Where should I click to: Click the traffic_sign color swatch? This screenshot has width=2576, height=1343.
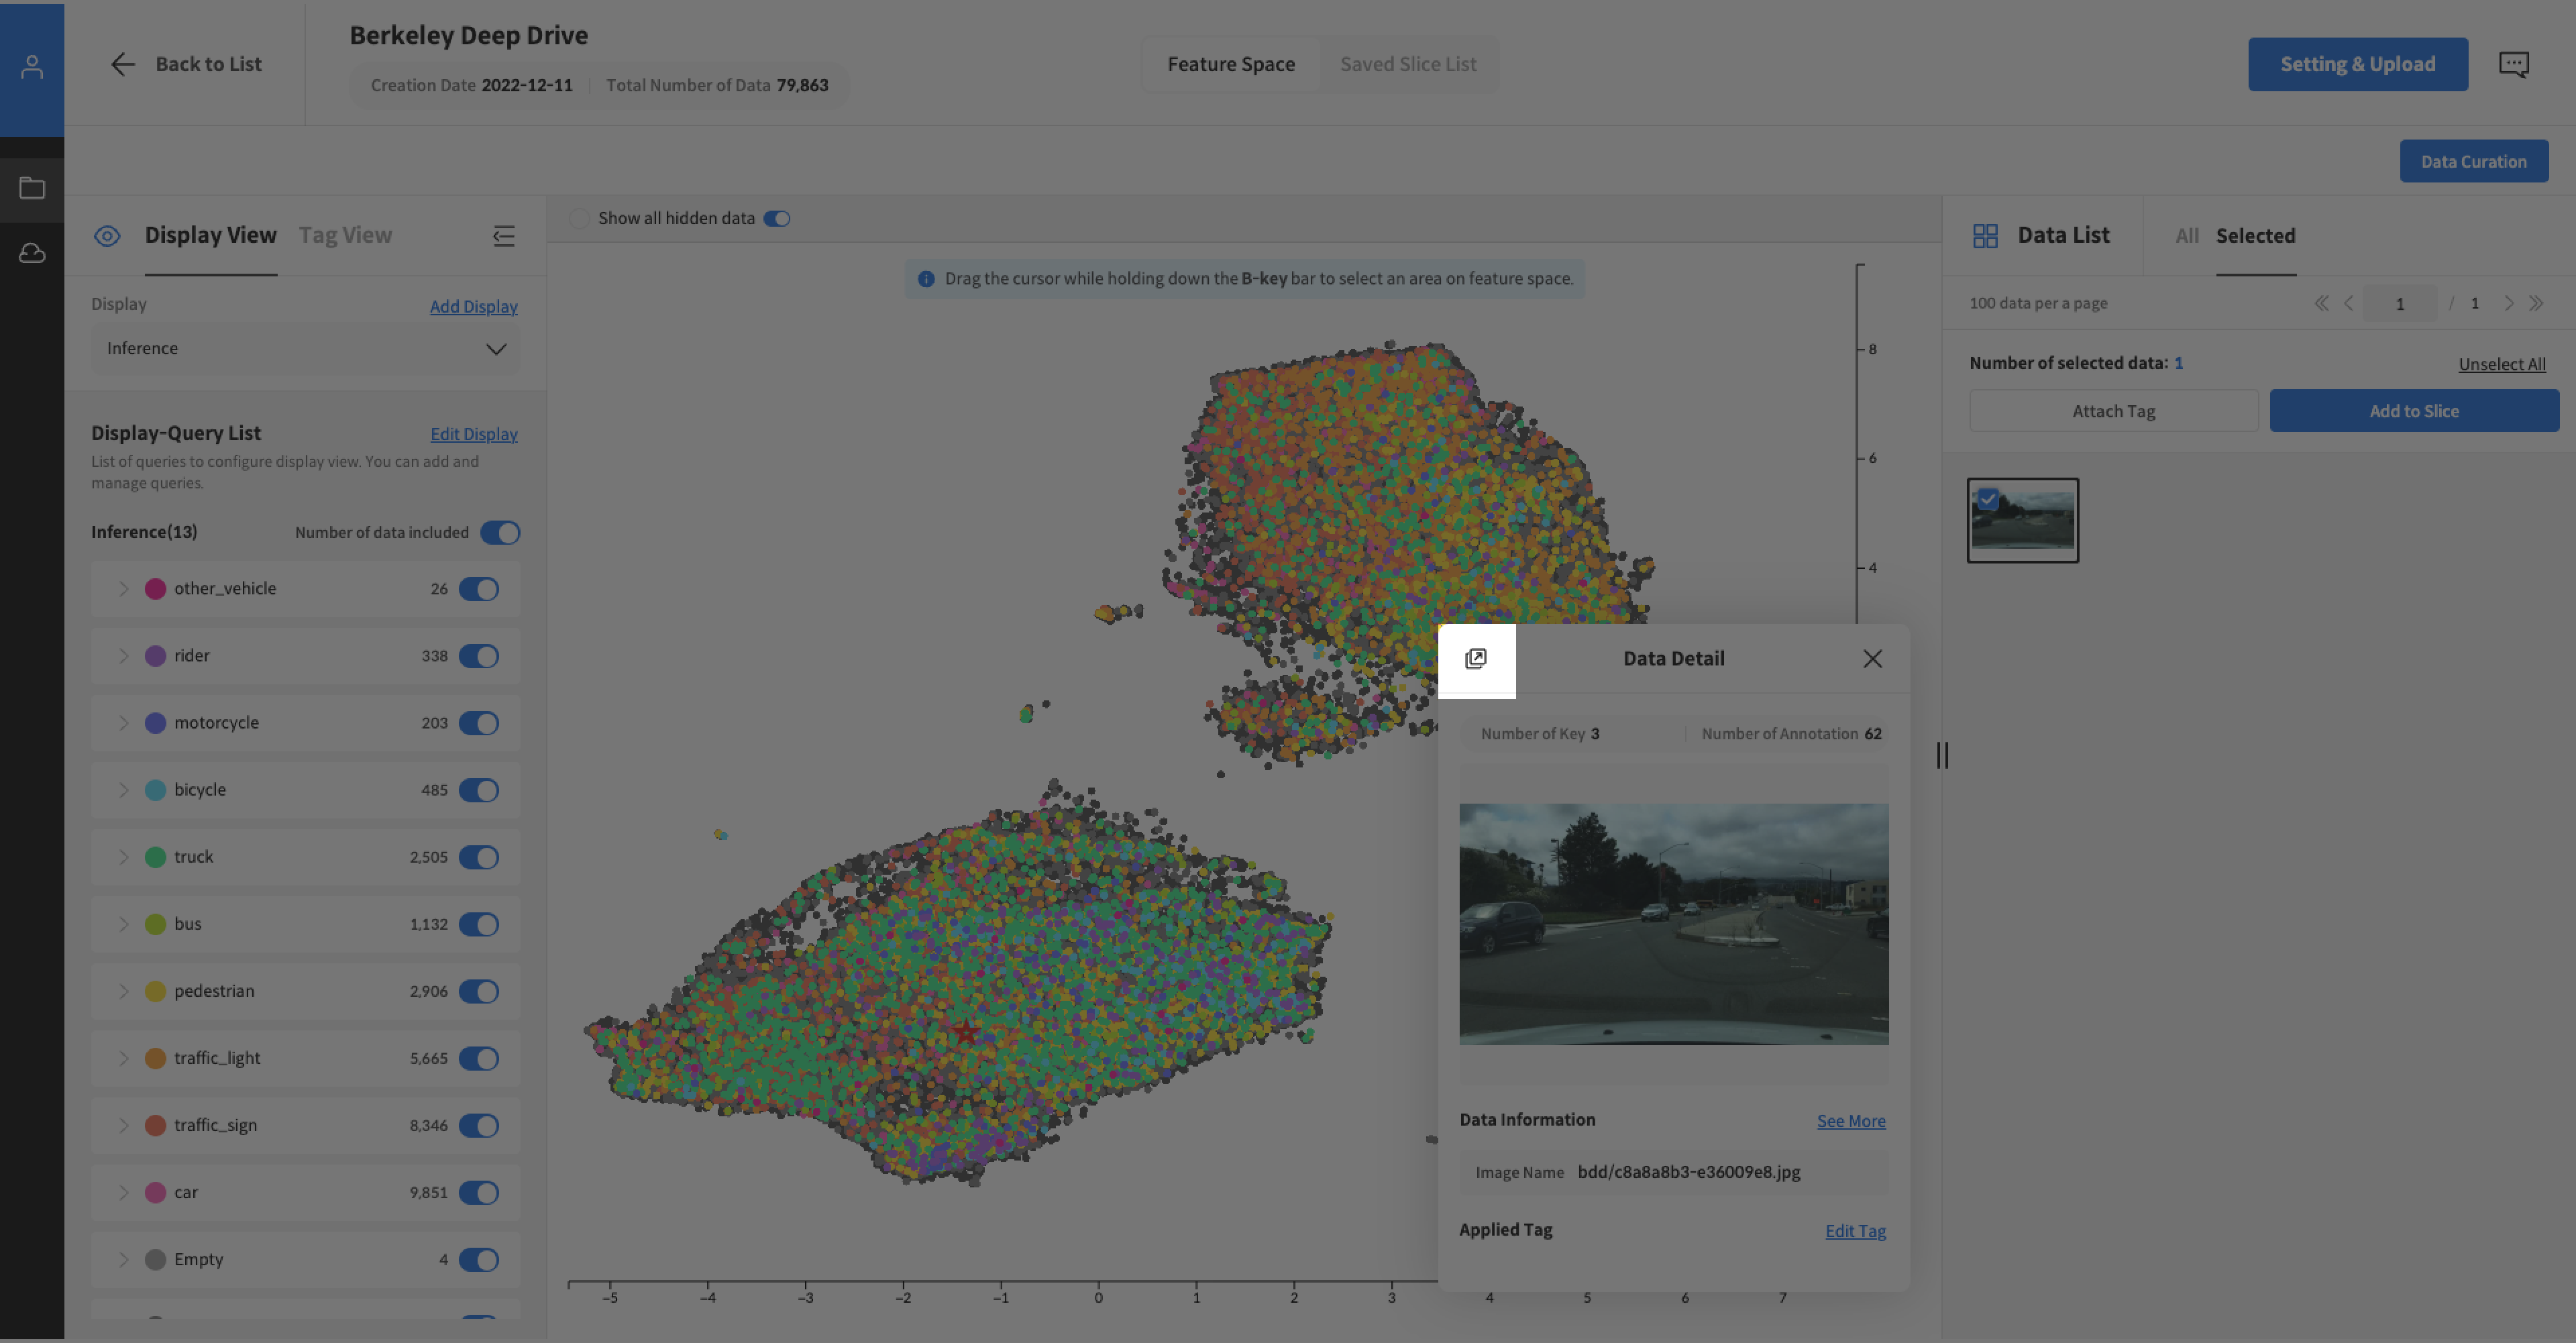click(x=155, y=1125)
